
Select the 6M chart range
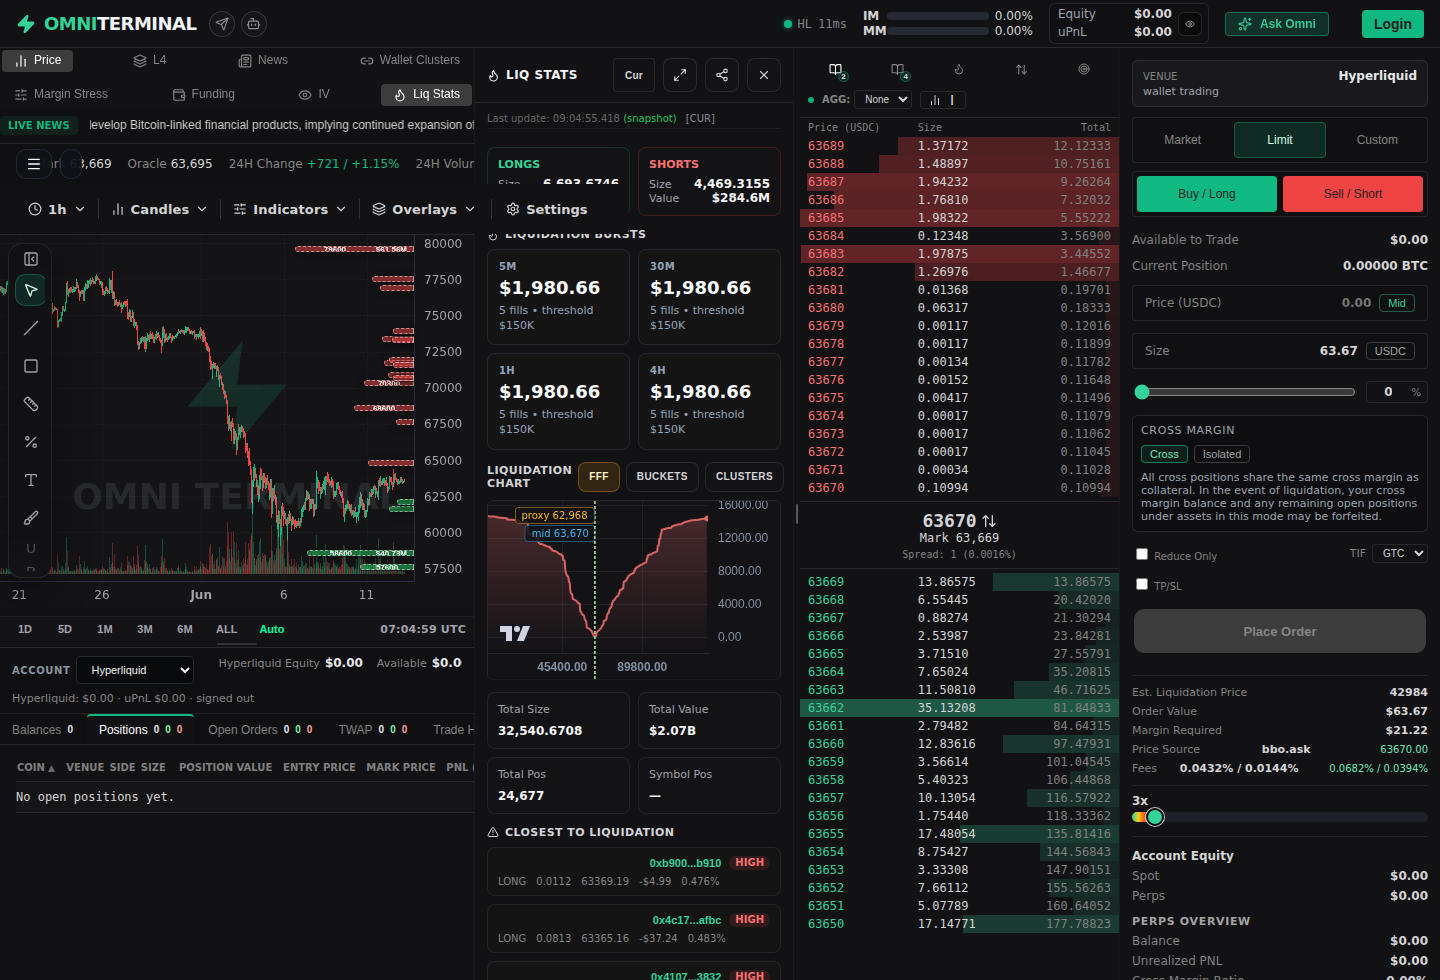coord(185,629)
